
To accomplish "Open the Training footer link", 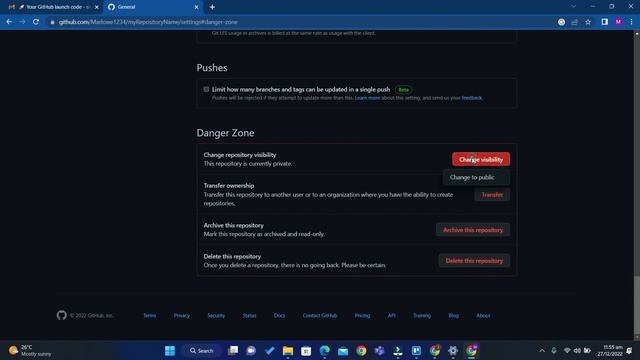I will click(x=422, y=316).
